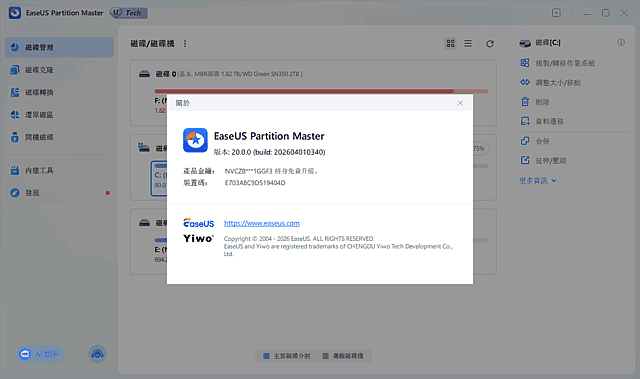The height and width of the screenshot is (379, 640).
Task: Open the AI 助手 assistant button
Action: click(40, 354)
